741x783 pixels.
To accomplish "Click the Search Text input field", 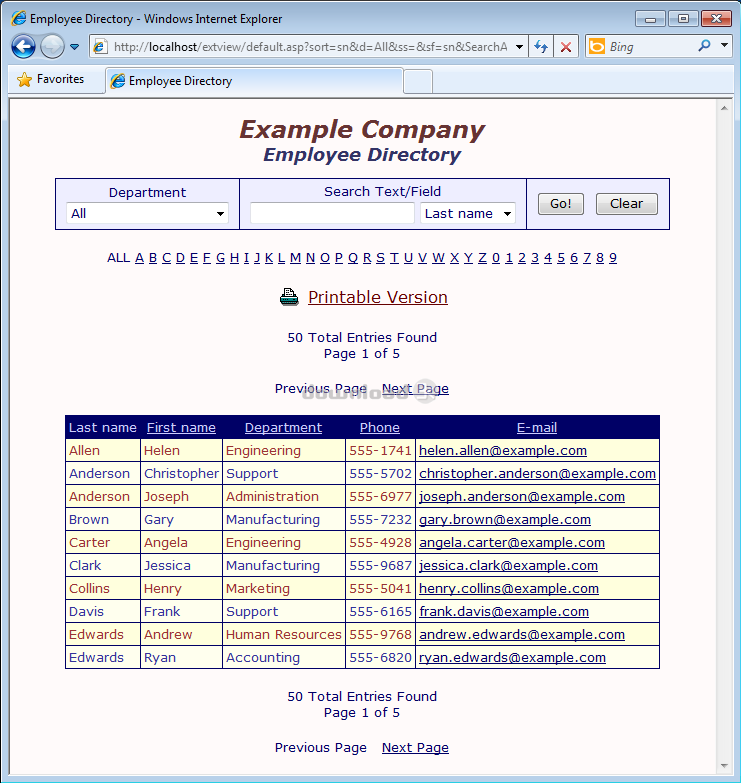I will pyautogui.click(x=332, y=213).
